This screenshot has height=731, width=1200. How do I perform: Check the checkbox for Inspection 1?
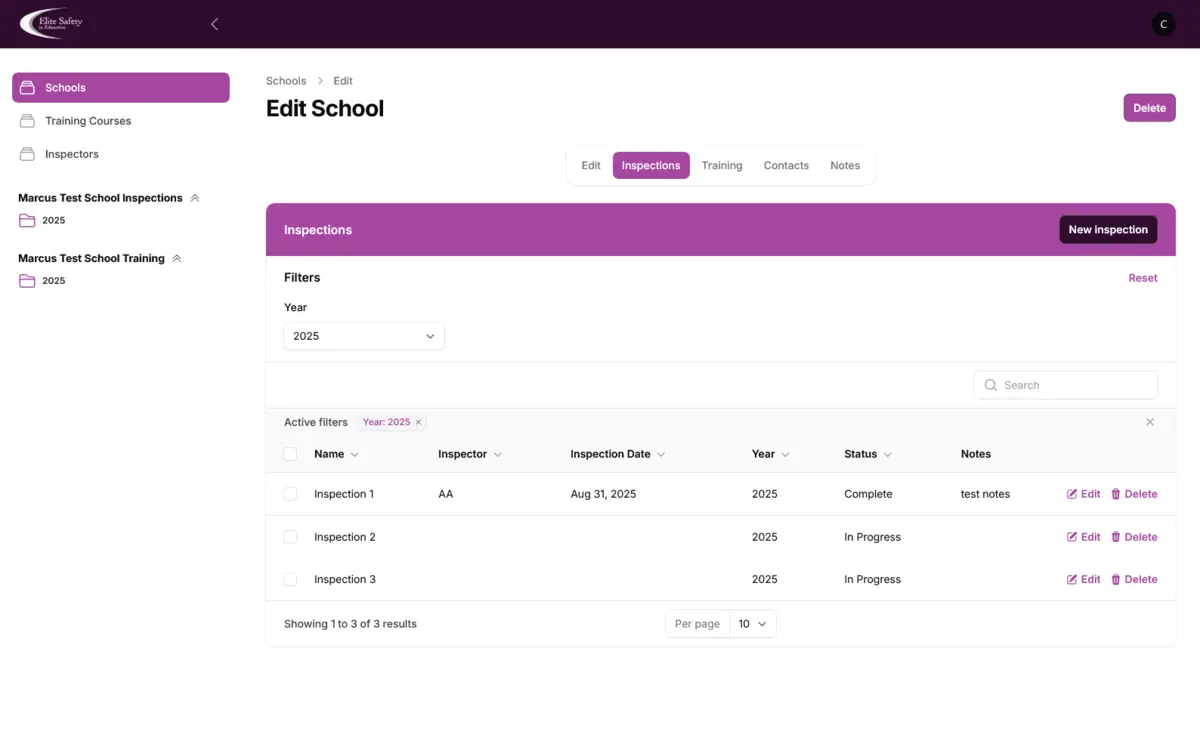[290, 493]
